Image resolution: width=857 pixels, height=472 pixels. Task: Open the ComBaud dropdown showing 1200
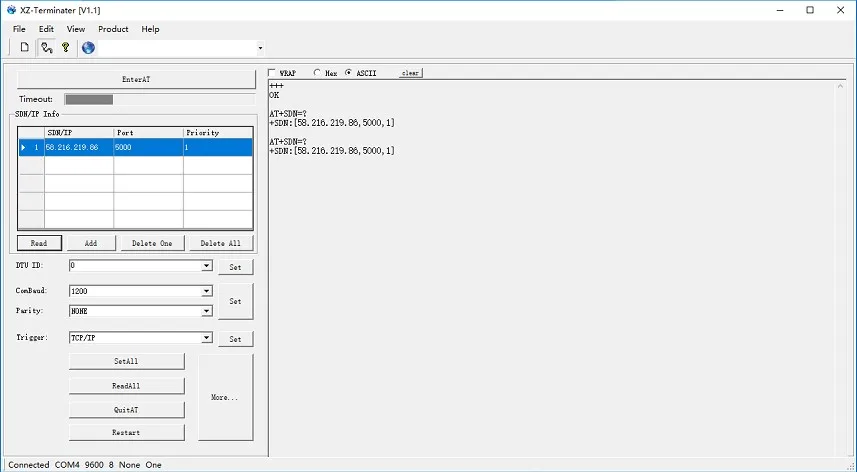point(206,291)
